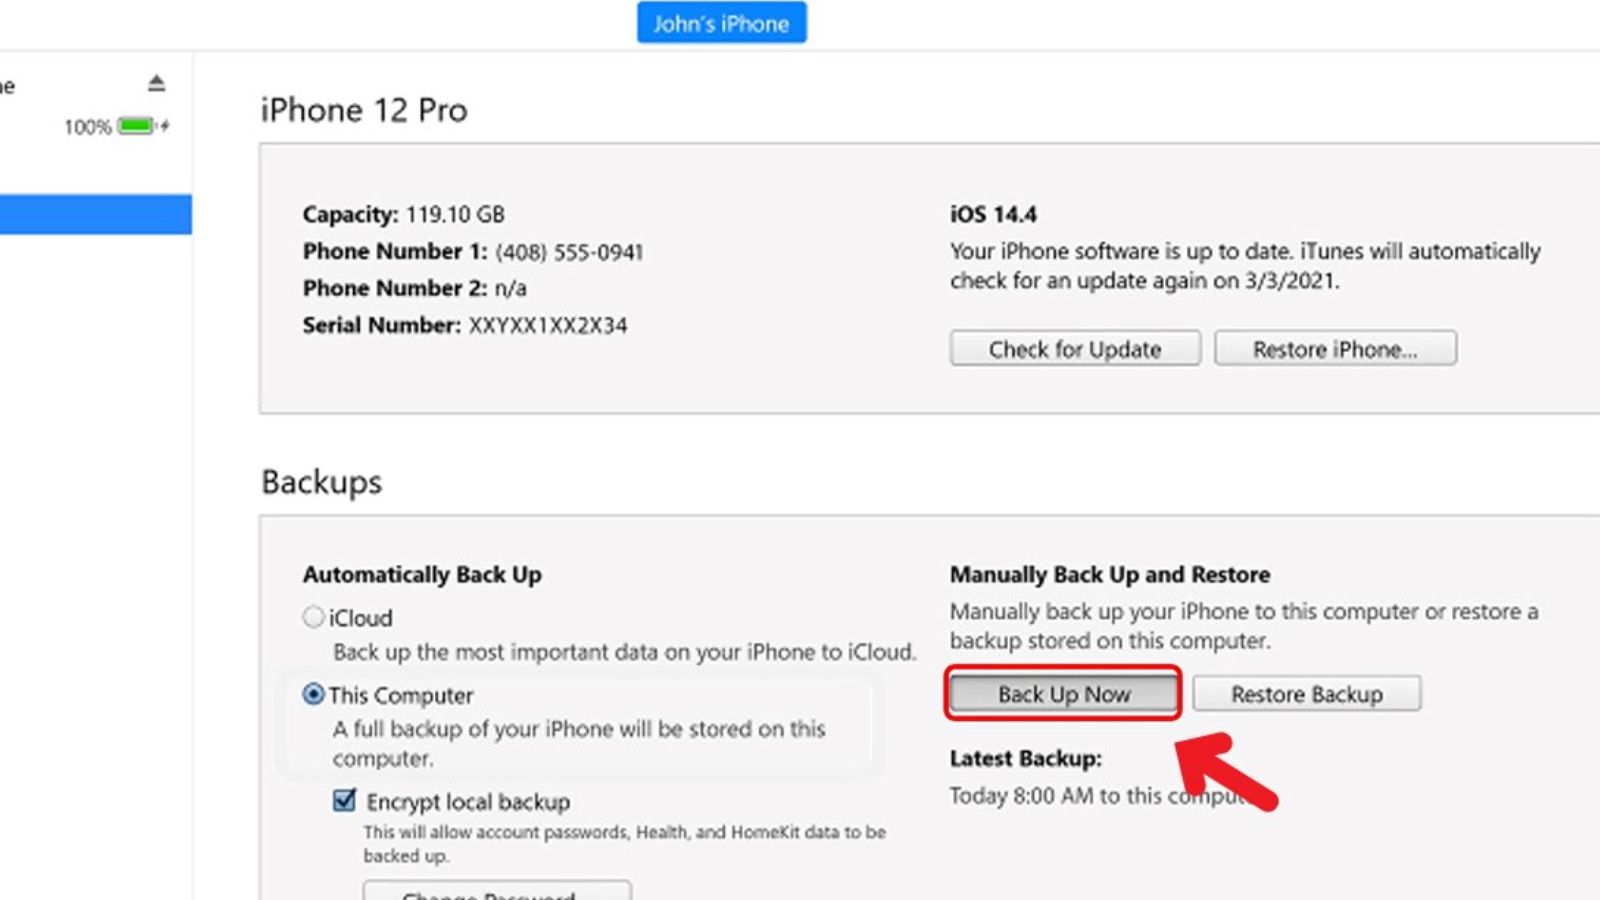Click the iOS 14.4 version label
The image size is (1600, 900).
click(992, 214)
